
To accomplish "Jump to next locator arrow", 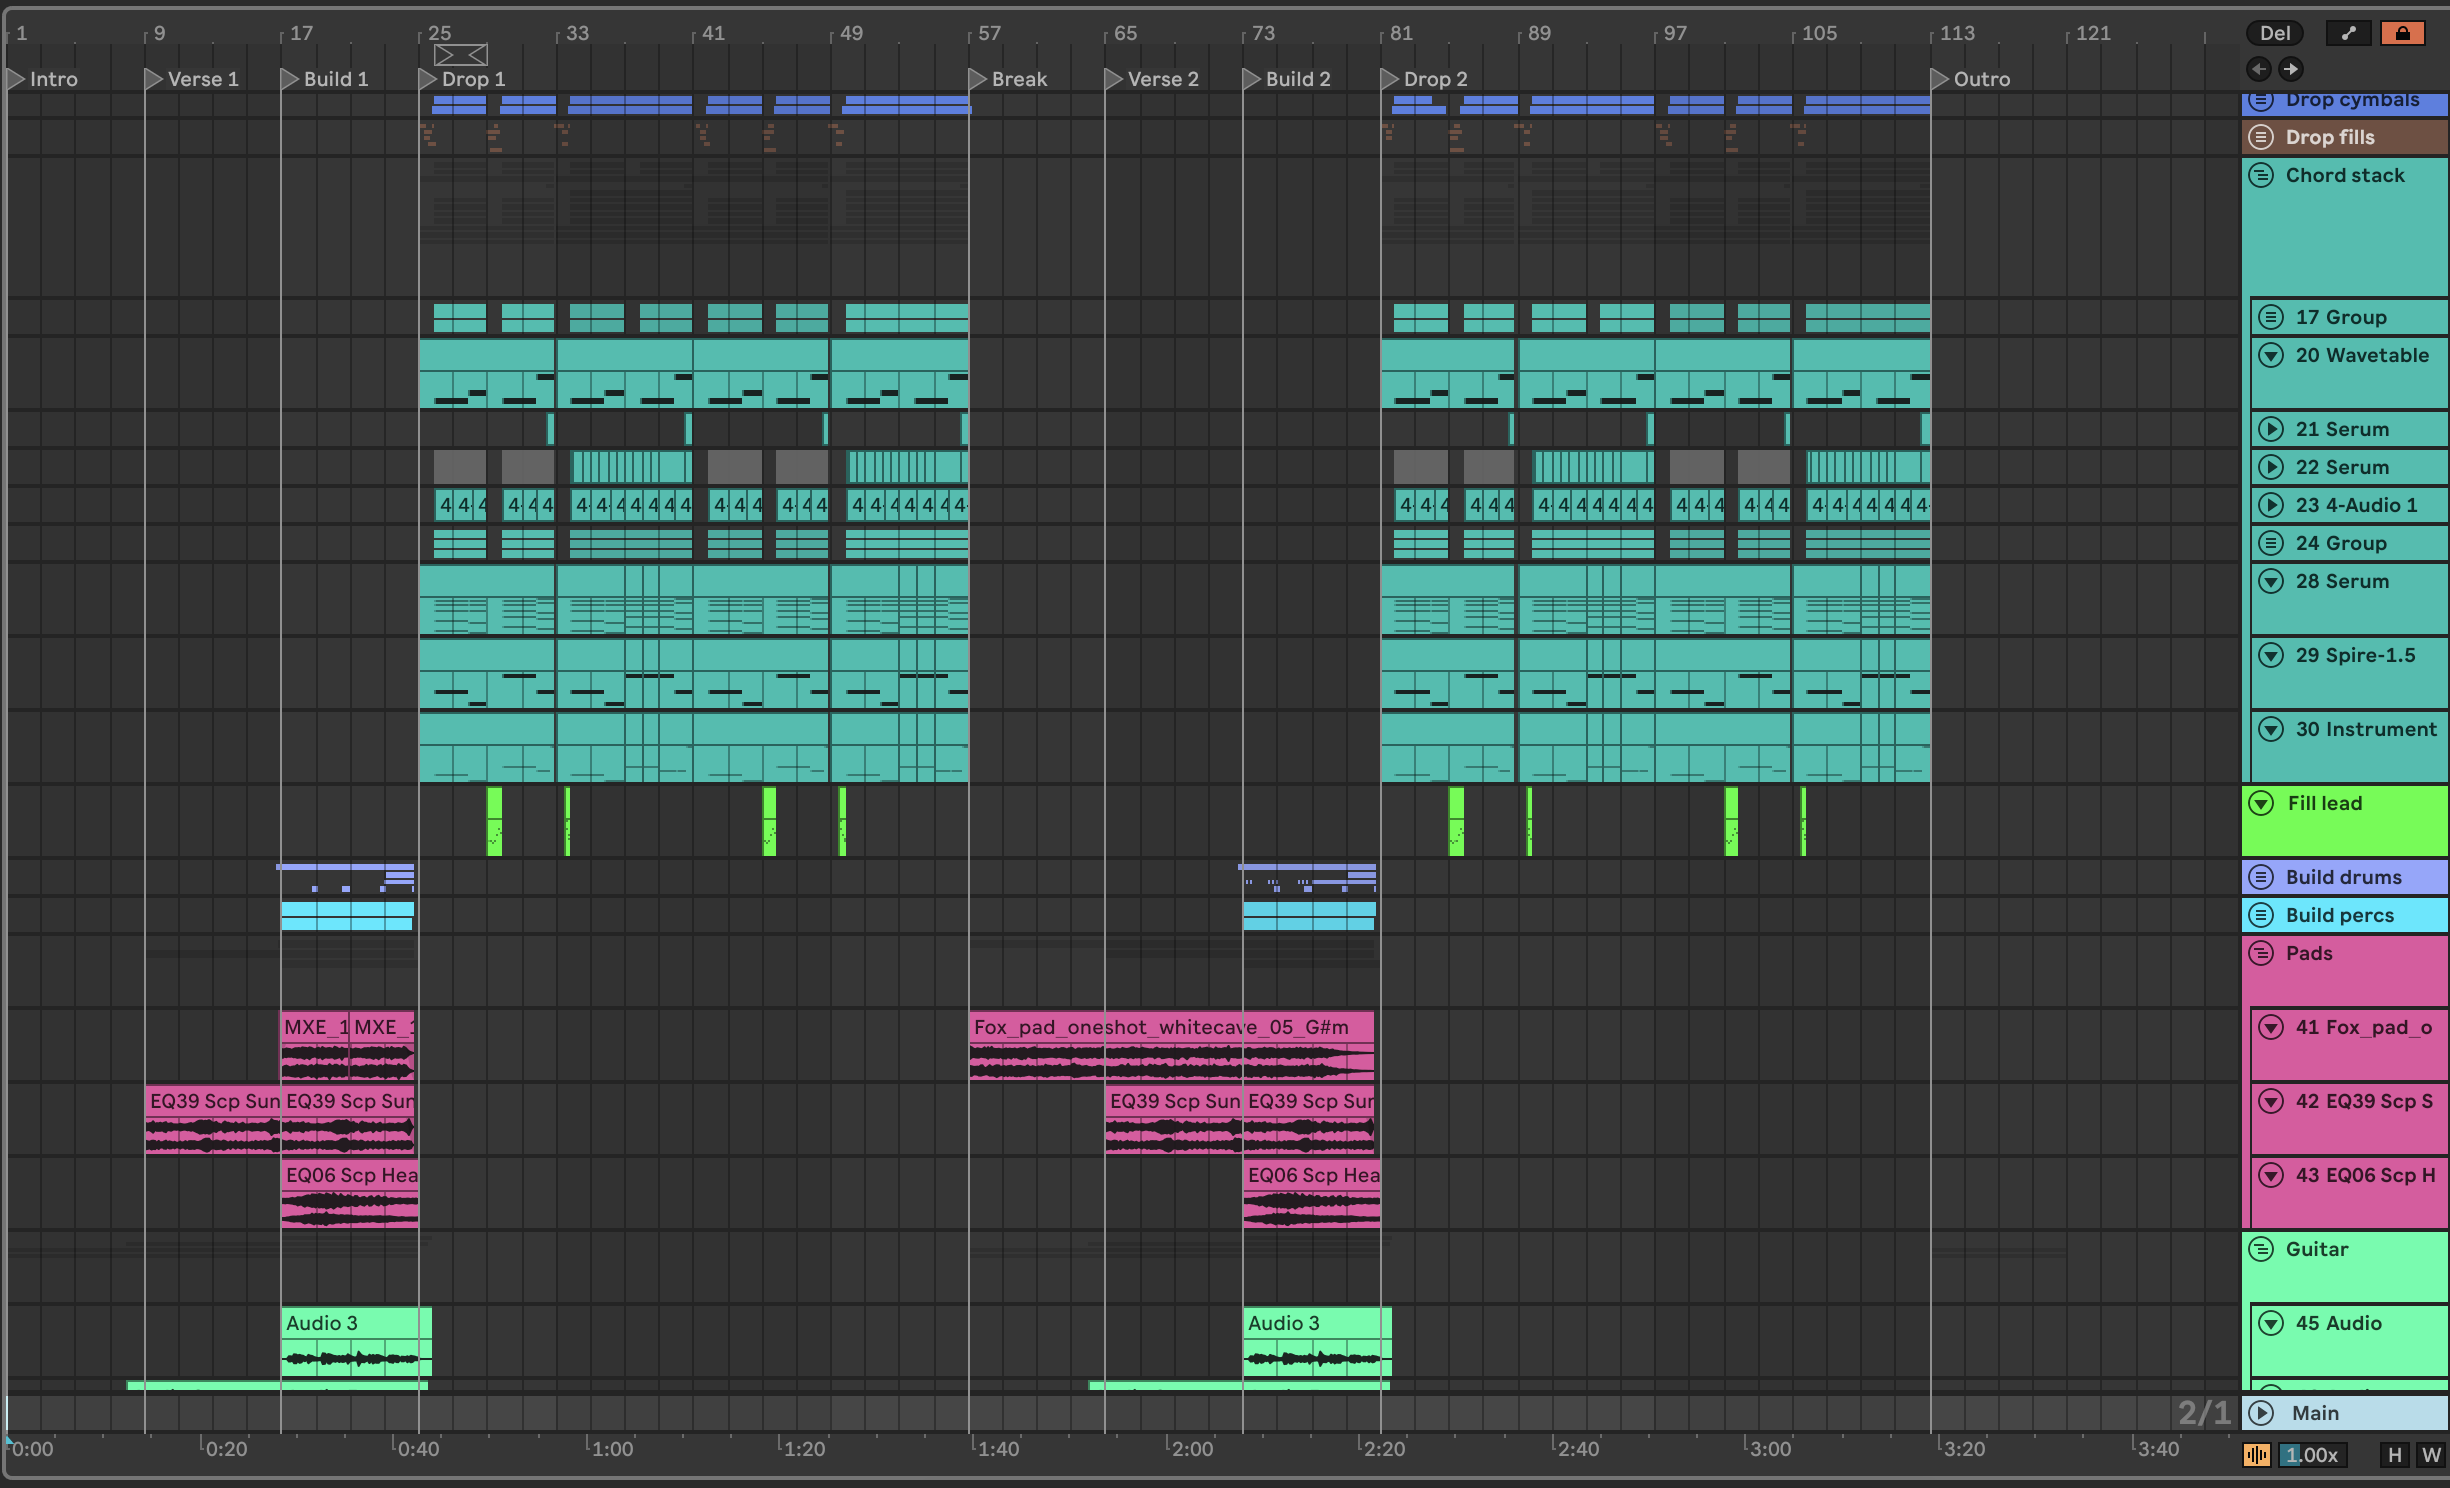I will click(x=2291, y=69).
